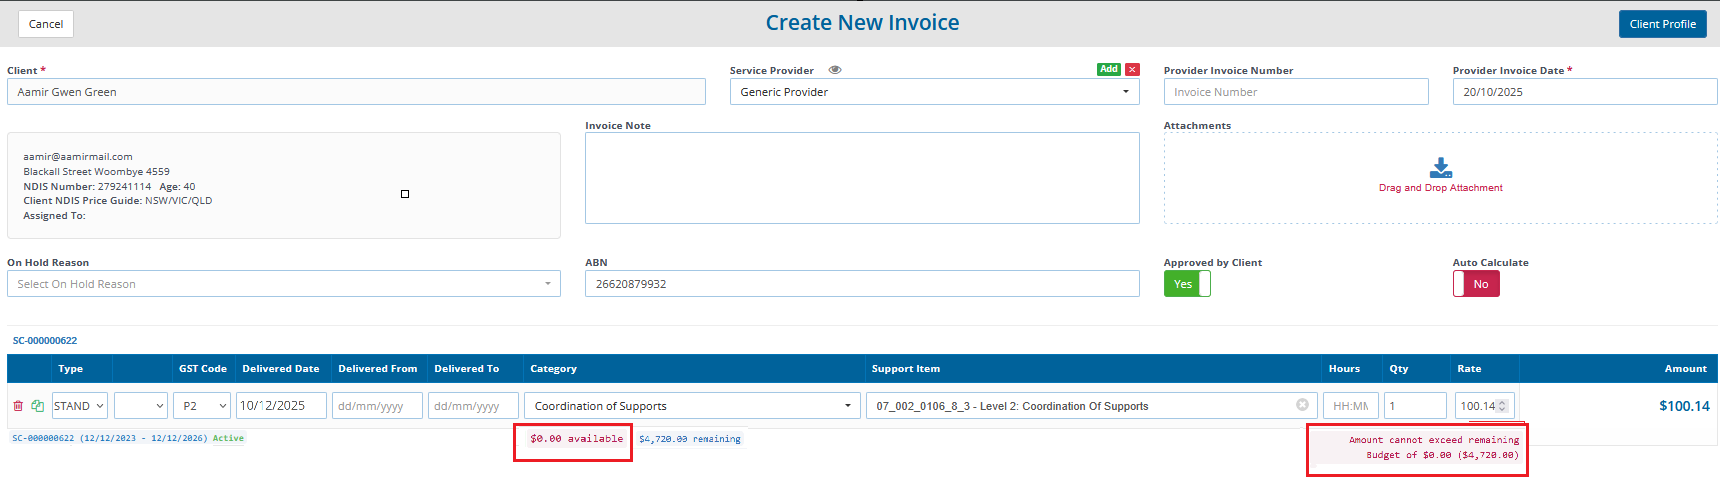Expand the On Hold Reason dropdown
The image size is (1720, 489).
coord(283,284)
